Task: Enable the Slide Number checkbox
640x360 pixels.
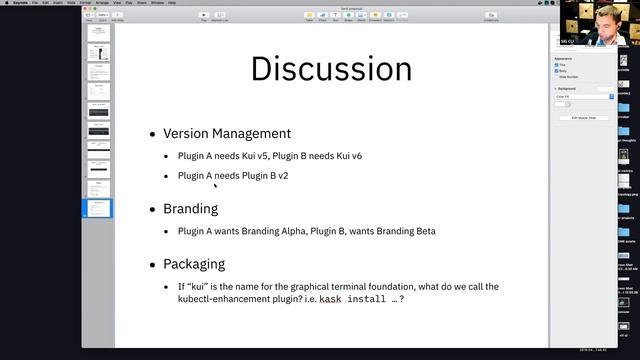Action: pyautogui.click(x=556, y=77)
